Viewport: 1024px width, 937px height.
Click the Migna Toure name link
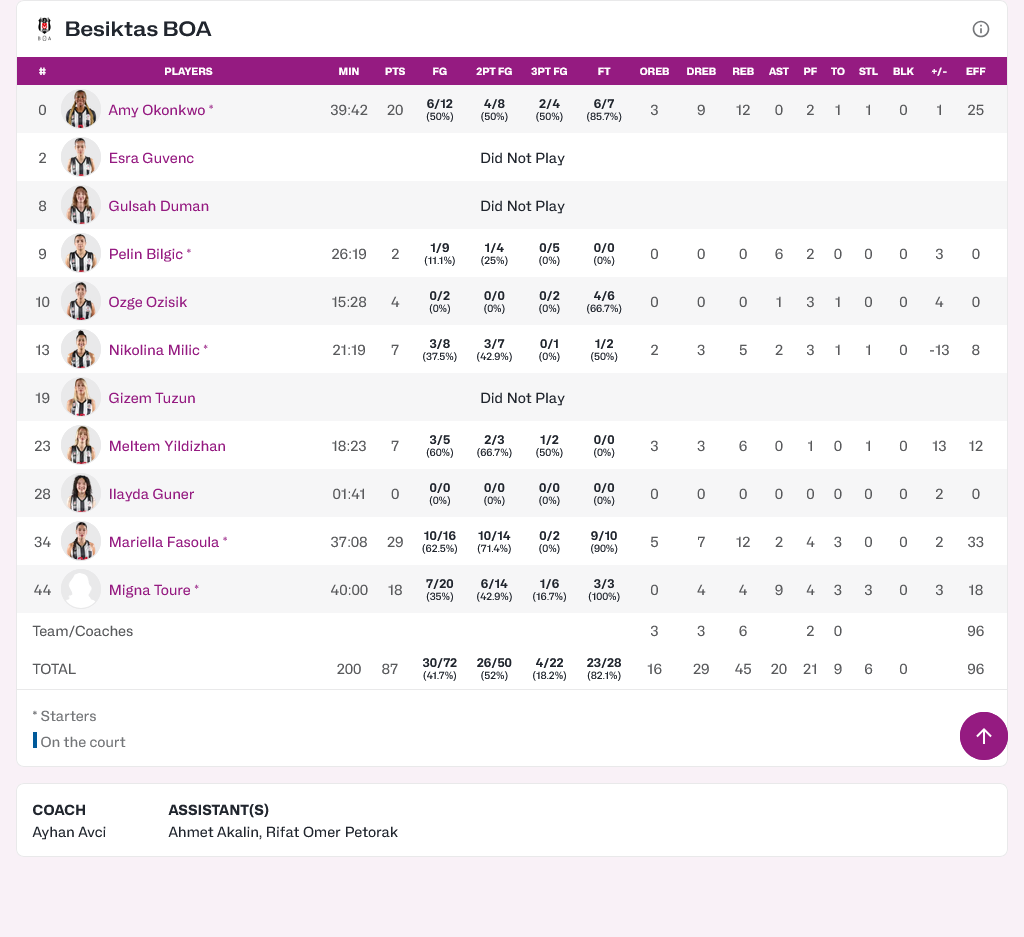(x=149, y=590)
